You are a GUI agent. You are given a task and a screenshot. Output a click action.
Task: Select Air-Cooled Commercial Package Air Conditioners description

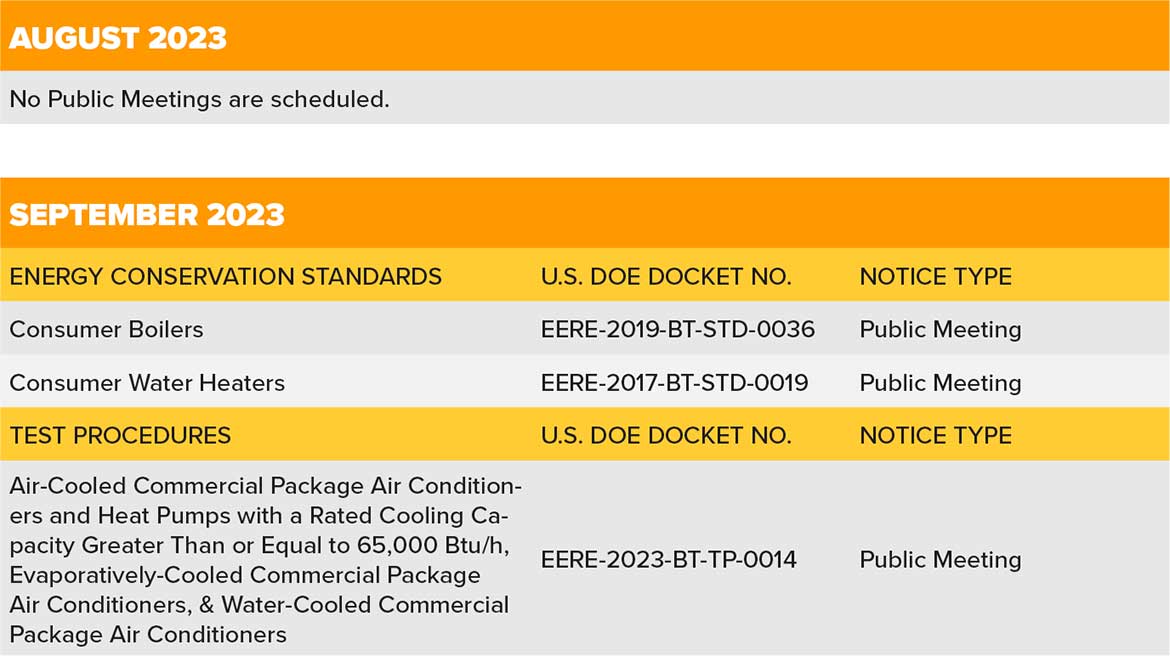tap(266, 560)
